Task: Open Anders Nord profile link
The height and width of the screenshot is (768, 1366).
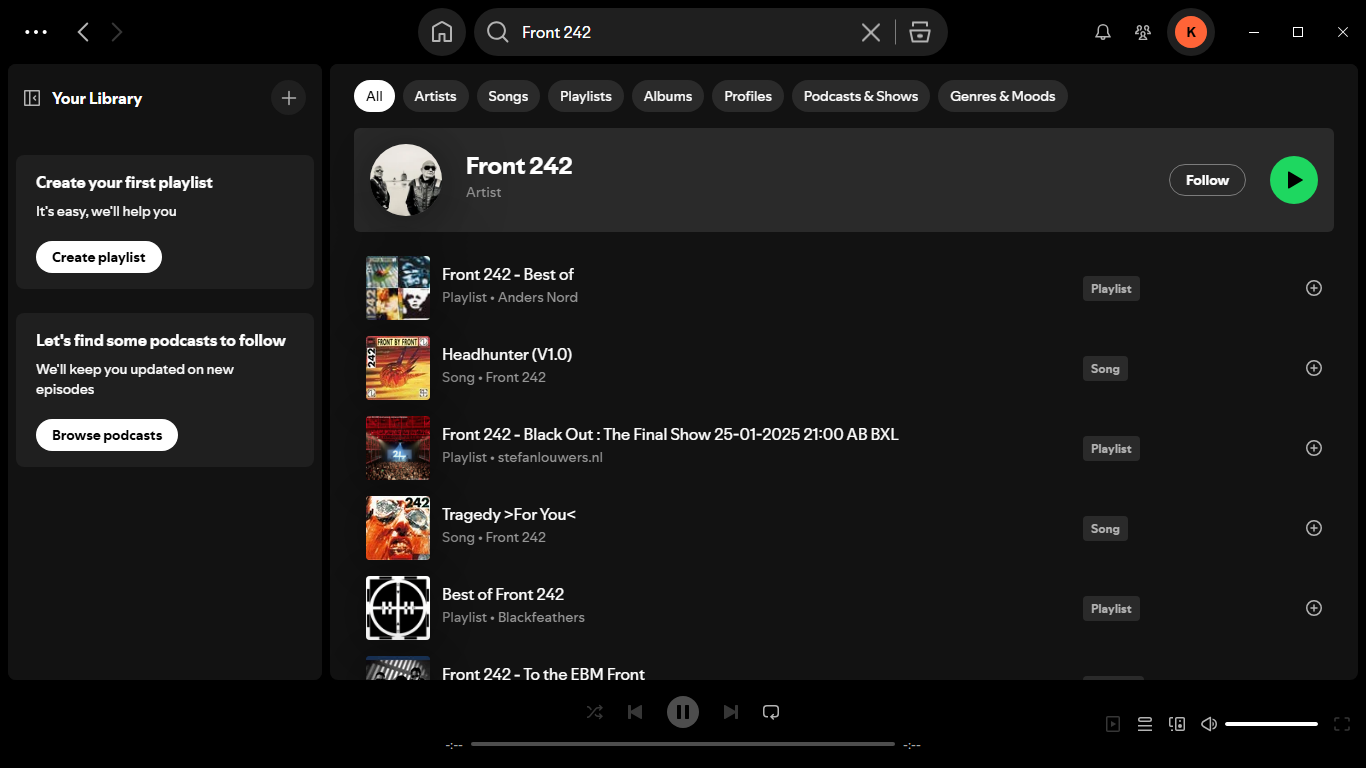Action: pyautogui.click(x=538, y=297)
